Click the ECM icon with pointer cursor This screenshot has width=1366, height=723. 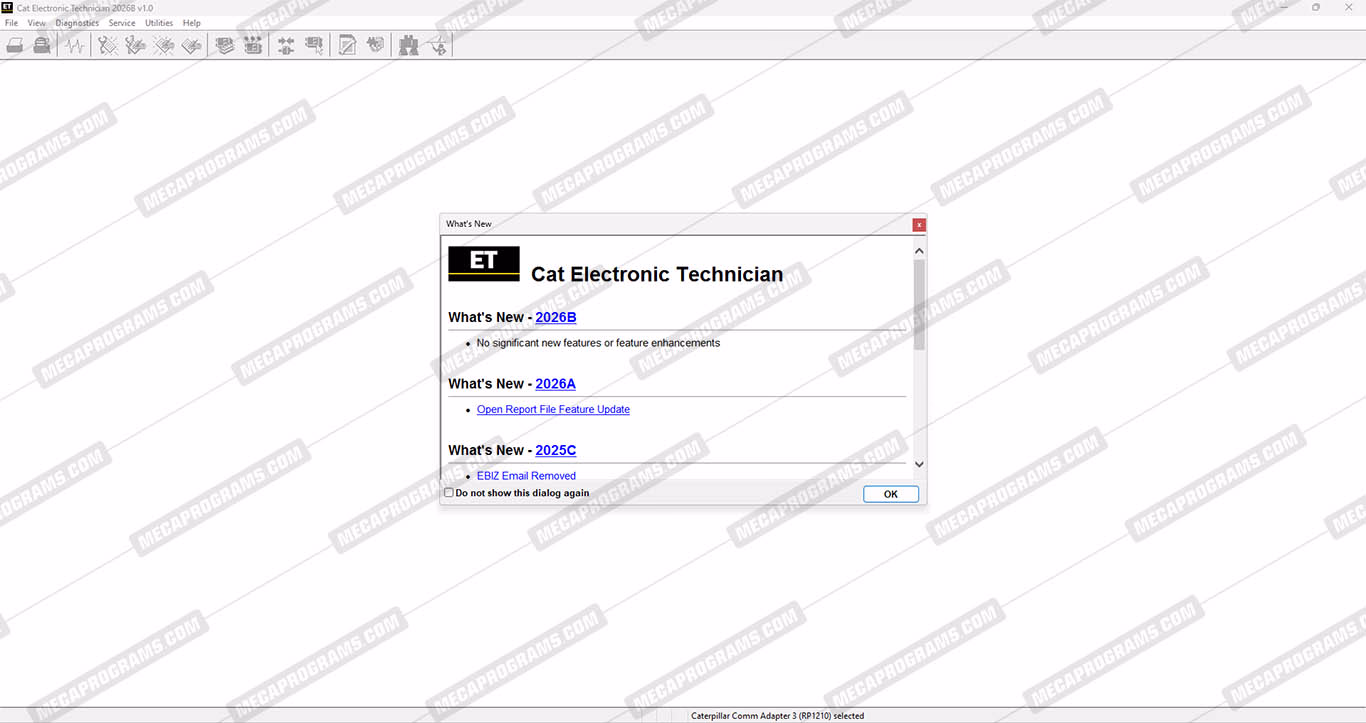(x=314, y=45)
